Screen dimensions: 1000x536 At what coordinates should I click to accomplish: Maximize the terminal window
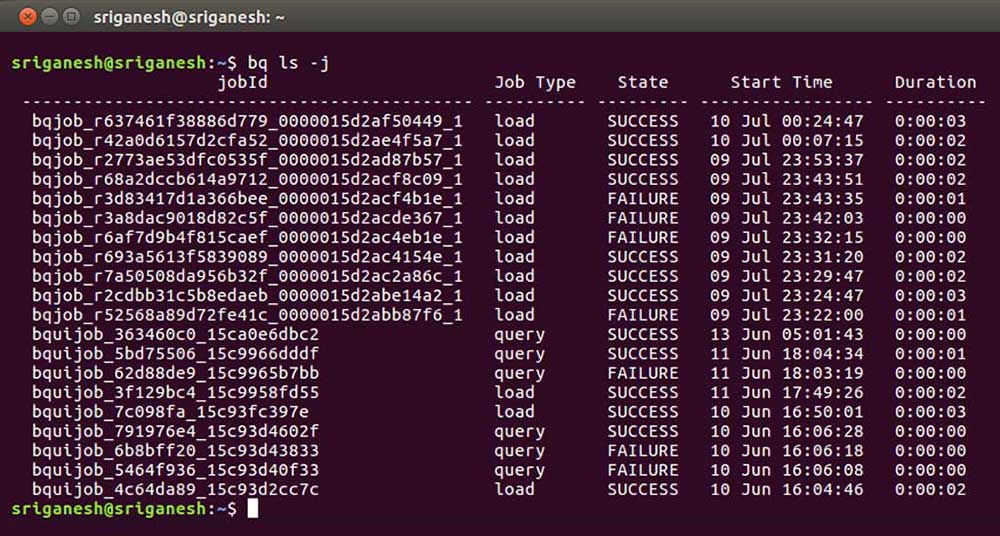click(x=72, y=17)
